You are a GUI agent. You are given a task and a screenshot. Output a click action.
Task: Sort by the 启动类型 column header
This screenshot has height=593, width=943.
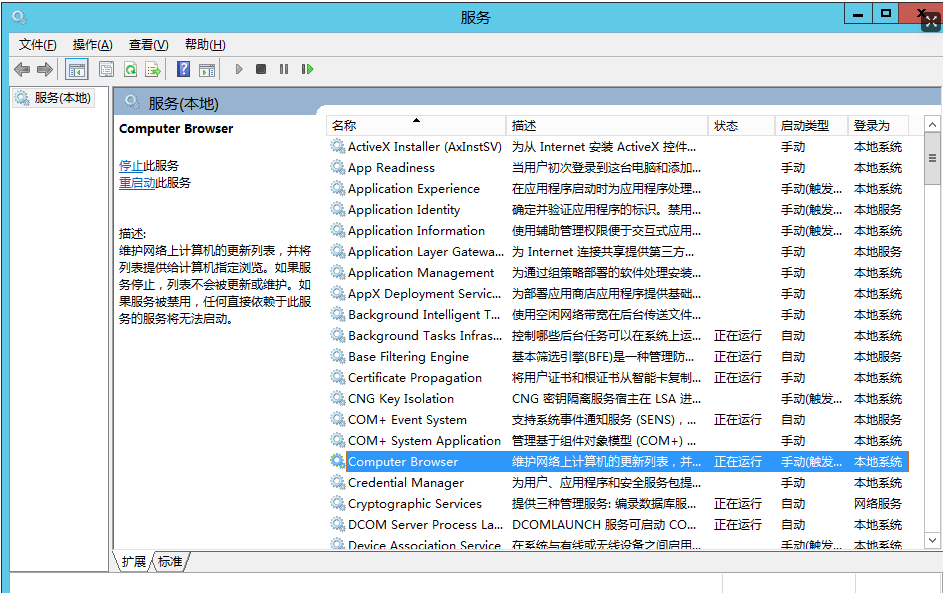point(811,125)
